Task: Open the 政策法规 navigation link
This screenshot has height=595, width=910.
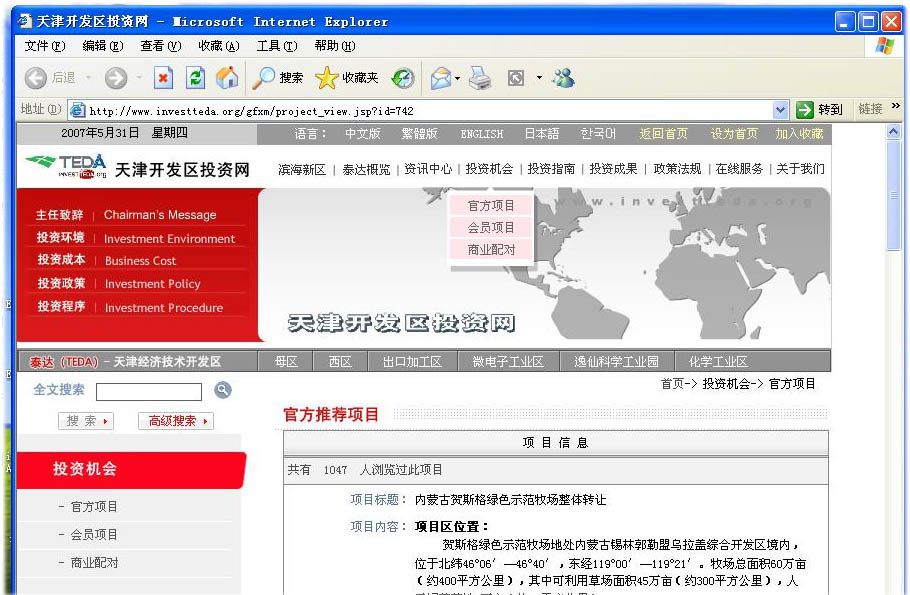Action: pyautogui.click(x=677, y=169)
